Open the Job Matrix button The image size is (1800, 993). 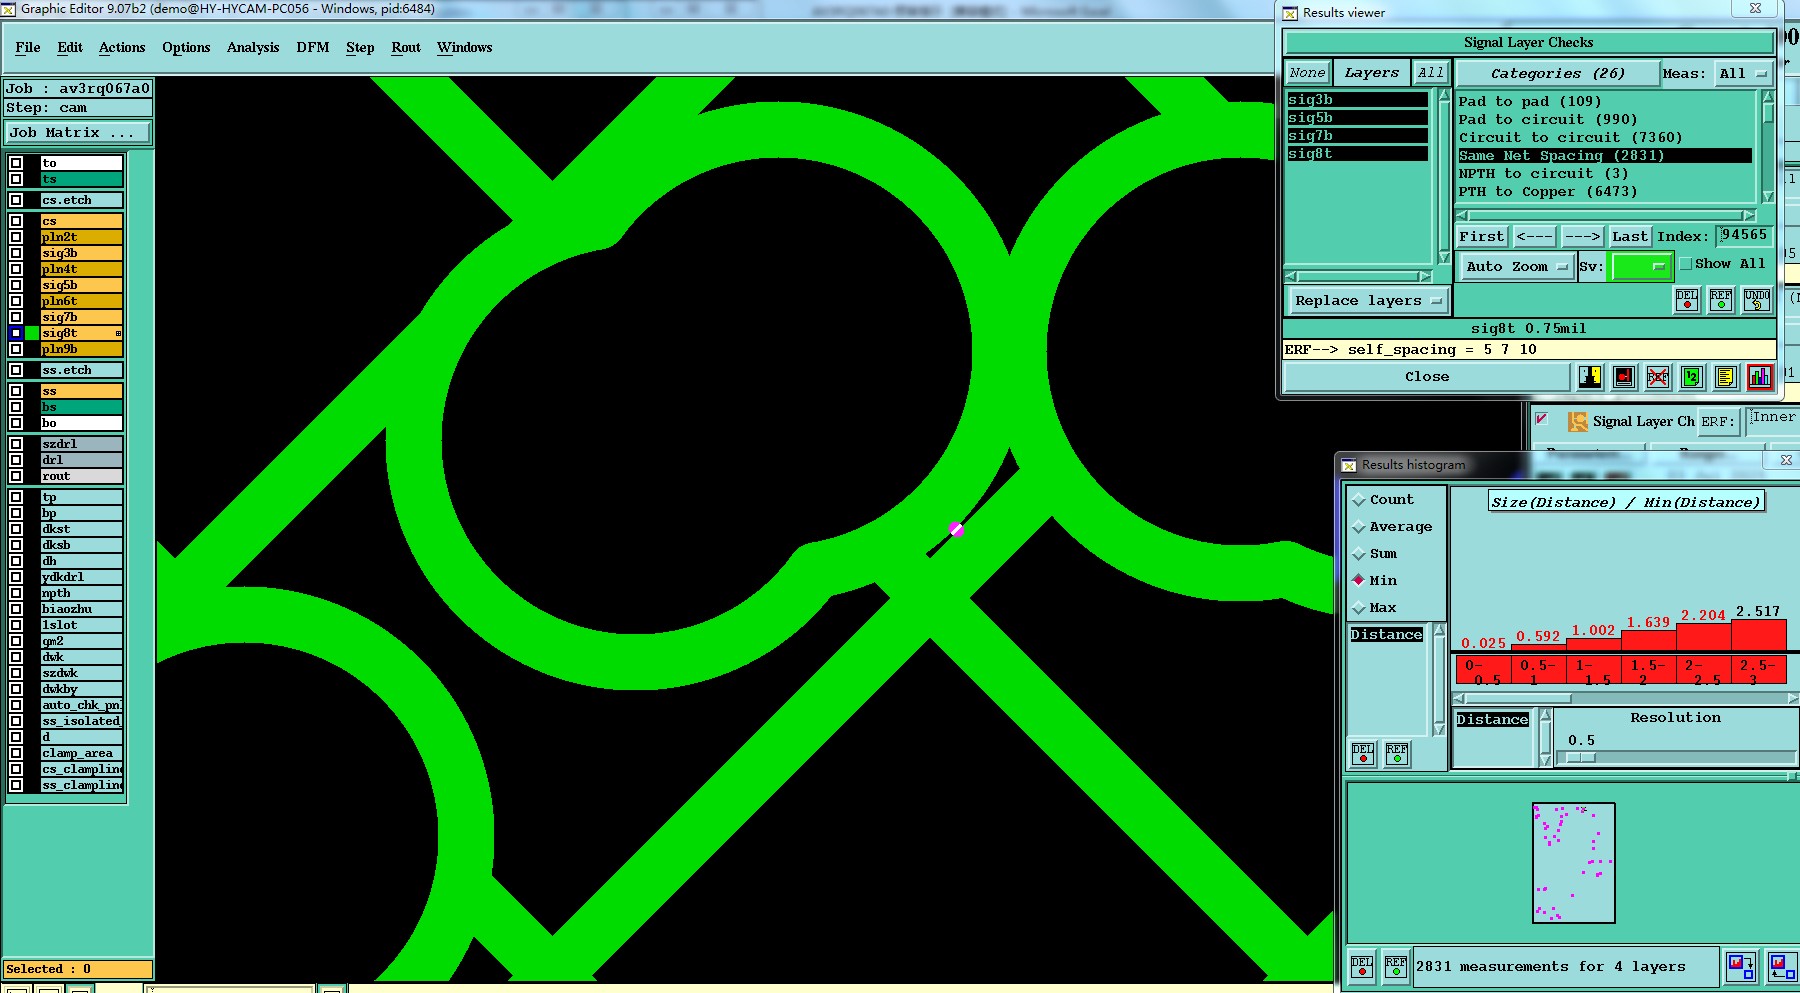pyautogui.click(x=77, y=133)
